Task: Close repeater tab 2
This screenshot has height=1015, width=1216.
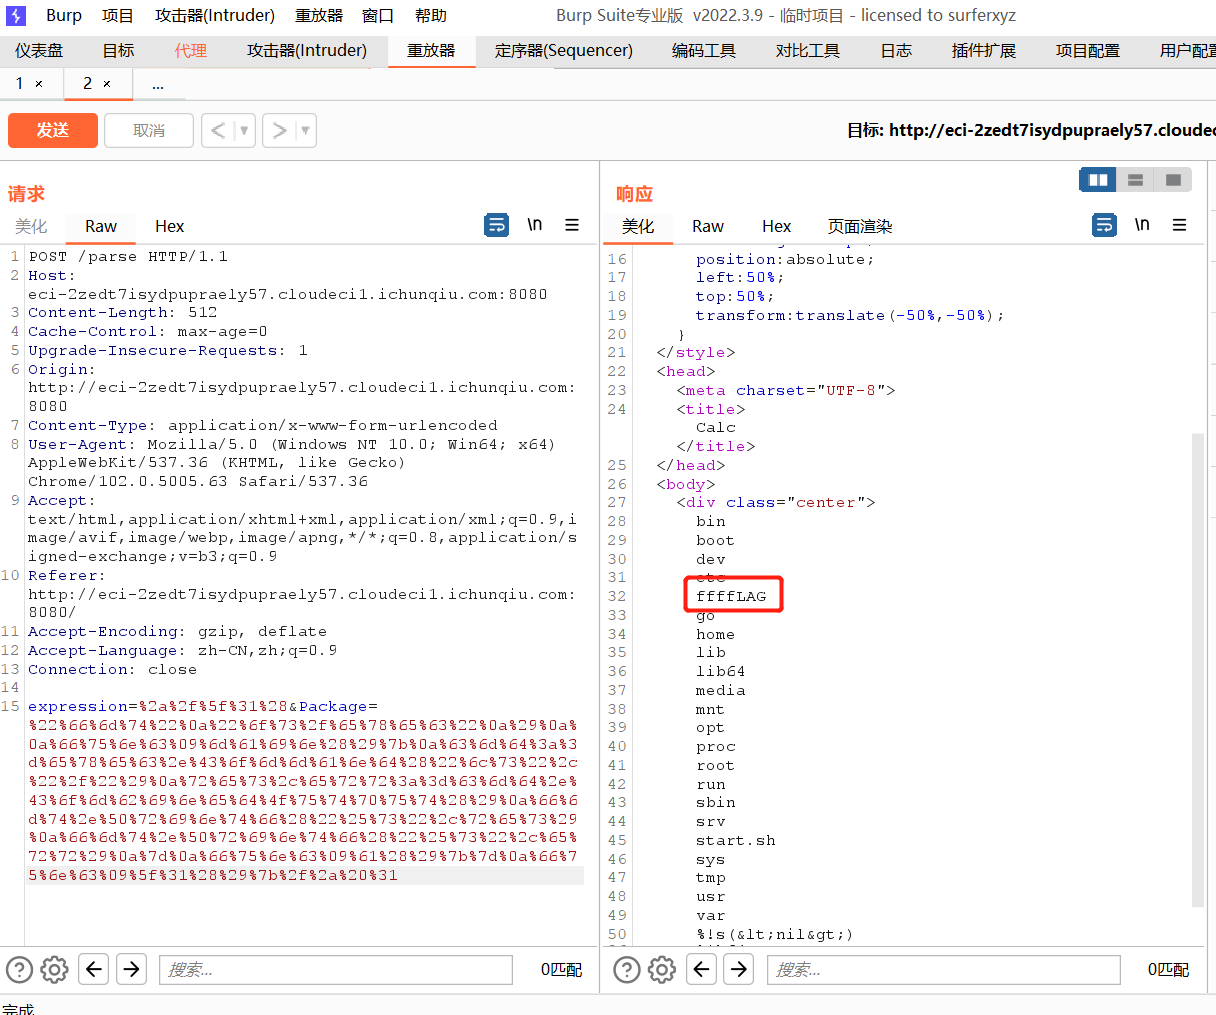Action: [107, 84]
